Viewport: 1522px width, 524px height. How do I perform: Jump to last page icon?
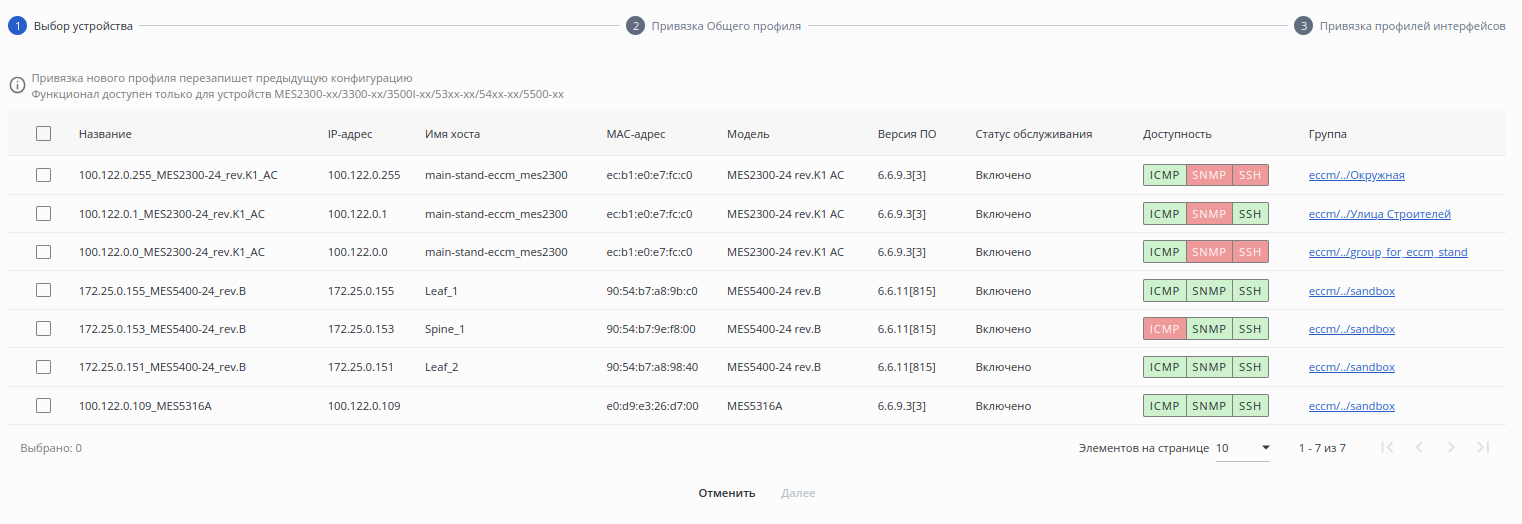[1483, 448]
